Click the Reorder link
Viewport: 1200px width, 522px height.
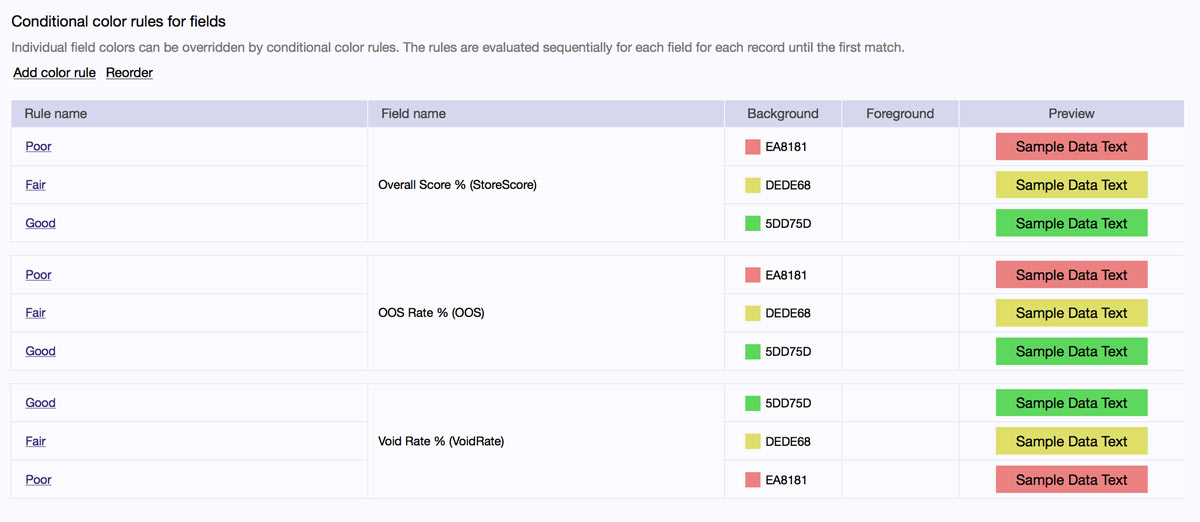coord(129,73)
